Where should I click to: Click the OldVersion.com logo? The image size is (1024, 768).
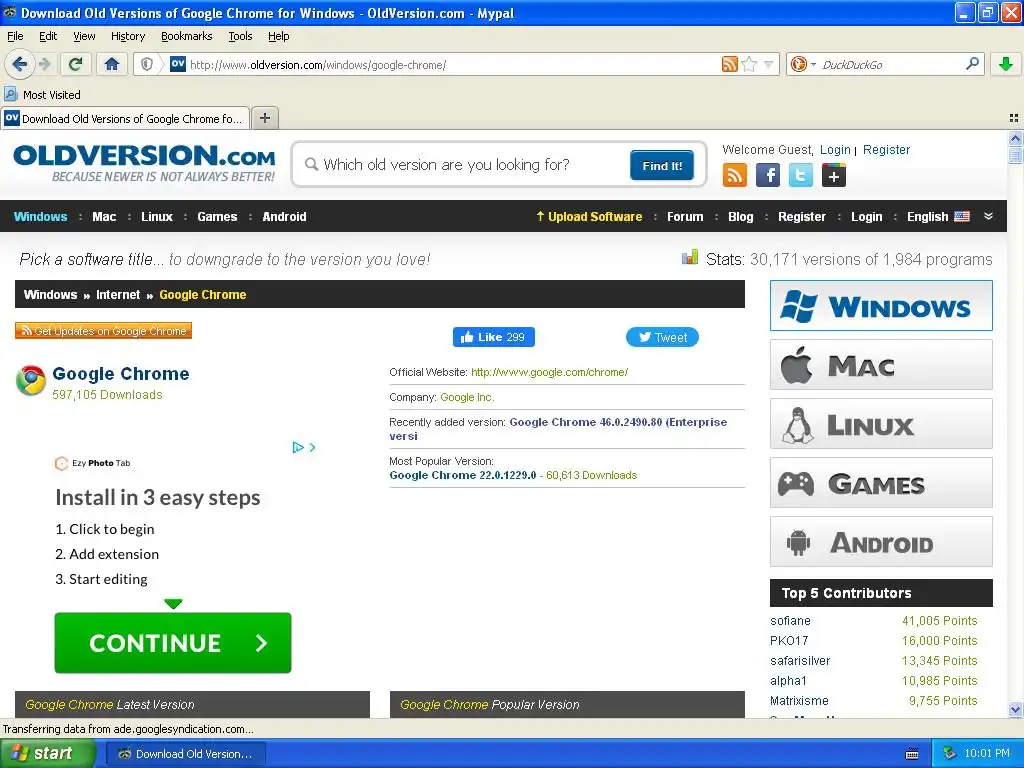click(144, 163)
